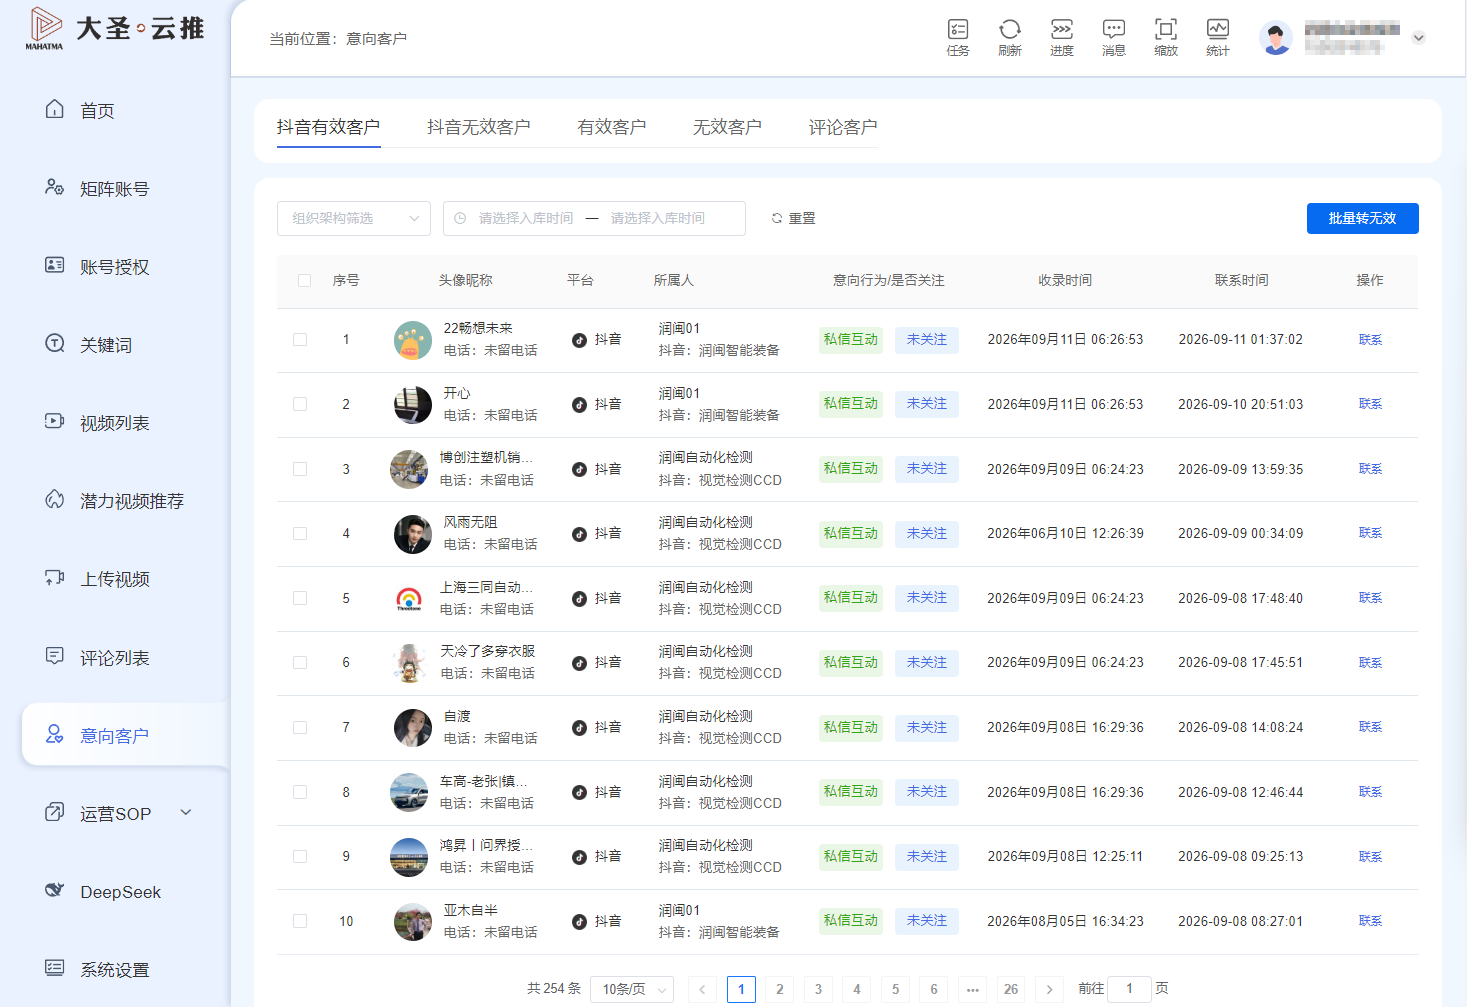This screenshot has height=1007, width=1467.
Task: Switch to 评论客户 tab
Action: click(x=843, y=127)
